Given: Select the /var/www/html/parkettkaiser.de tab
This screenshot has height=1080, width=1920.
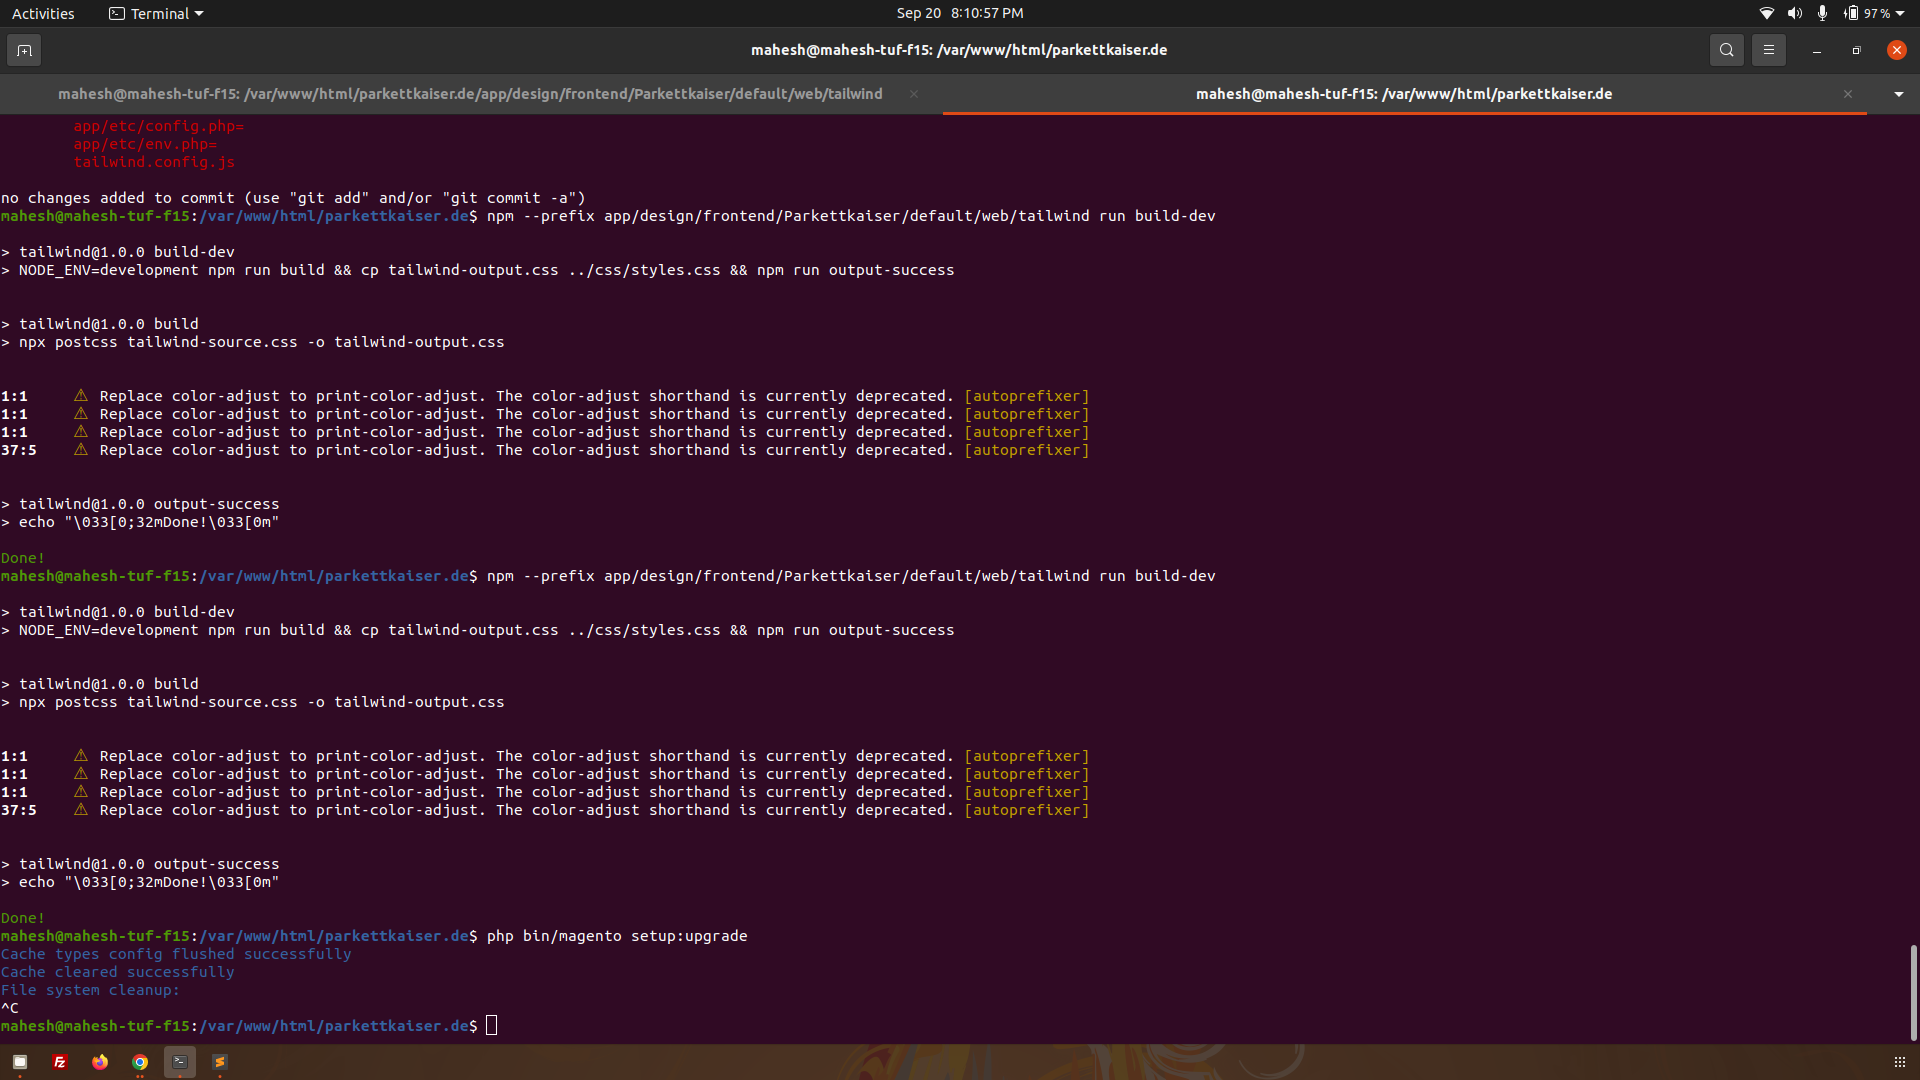Looking at the screenshot, I should click(x=1404, y=94).
